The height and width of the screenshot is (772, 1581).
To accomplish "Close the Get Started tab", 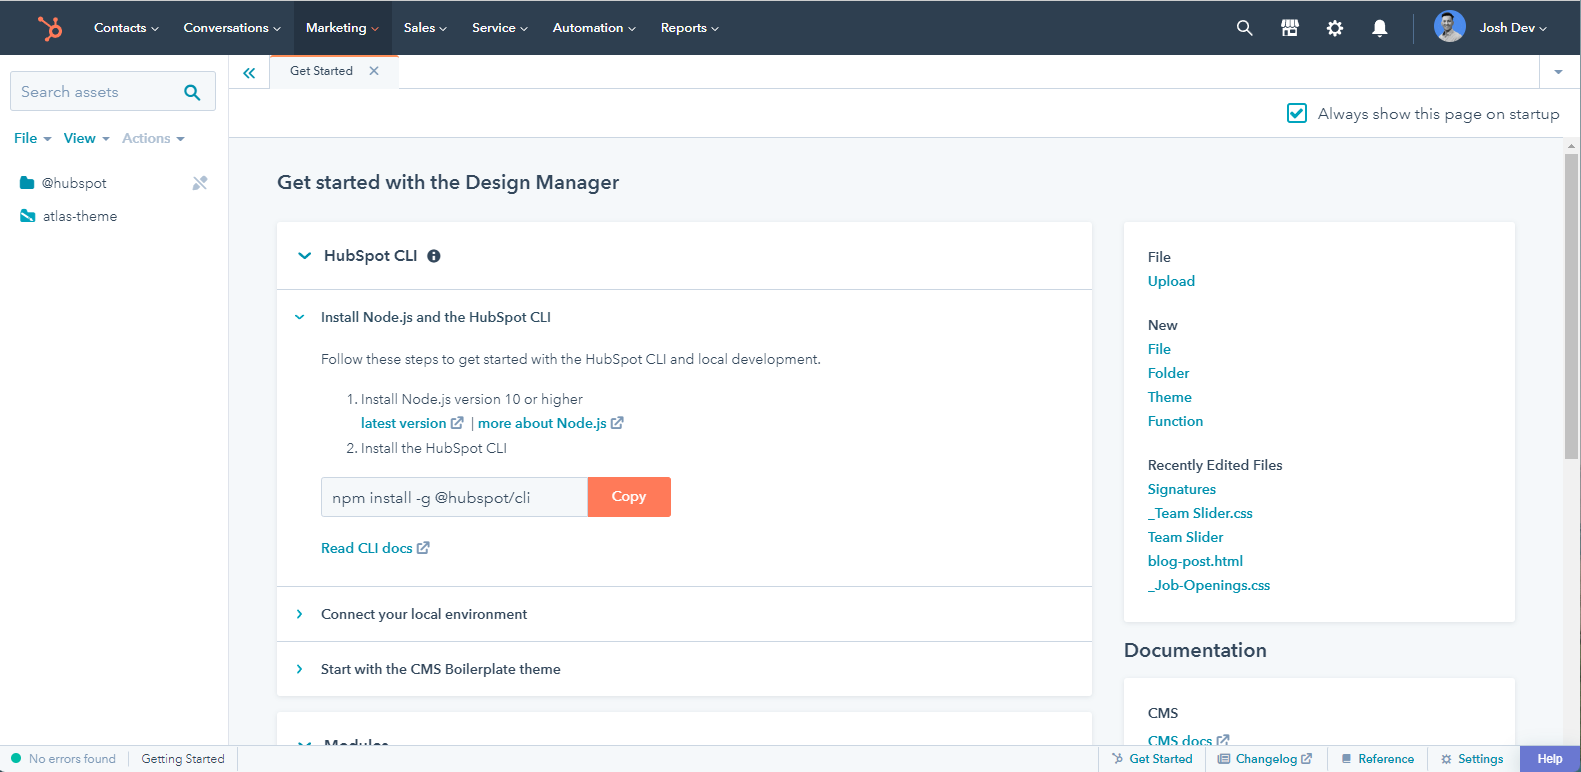I will tap(374, 71).
